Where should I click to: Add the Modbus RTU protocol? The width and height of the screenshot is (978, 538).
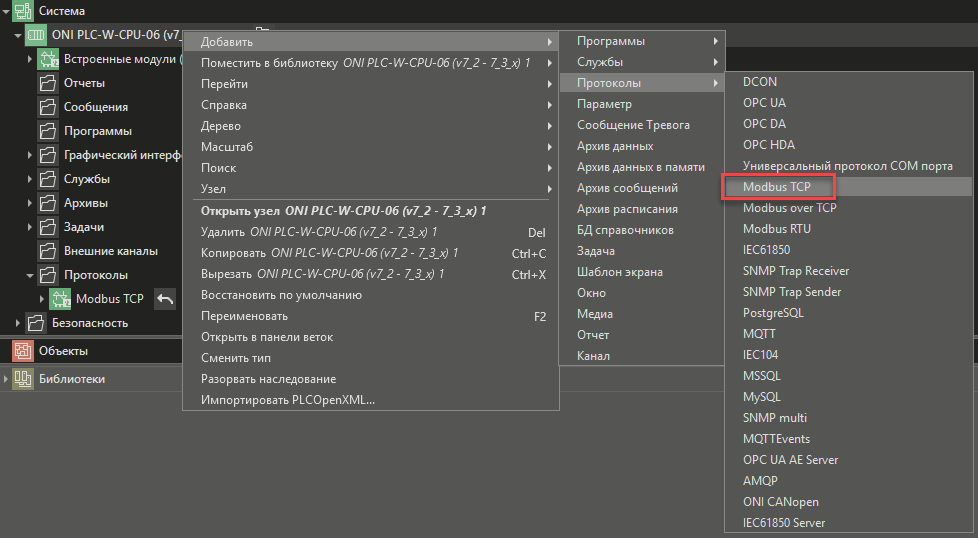pos(848,229)
